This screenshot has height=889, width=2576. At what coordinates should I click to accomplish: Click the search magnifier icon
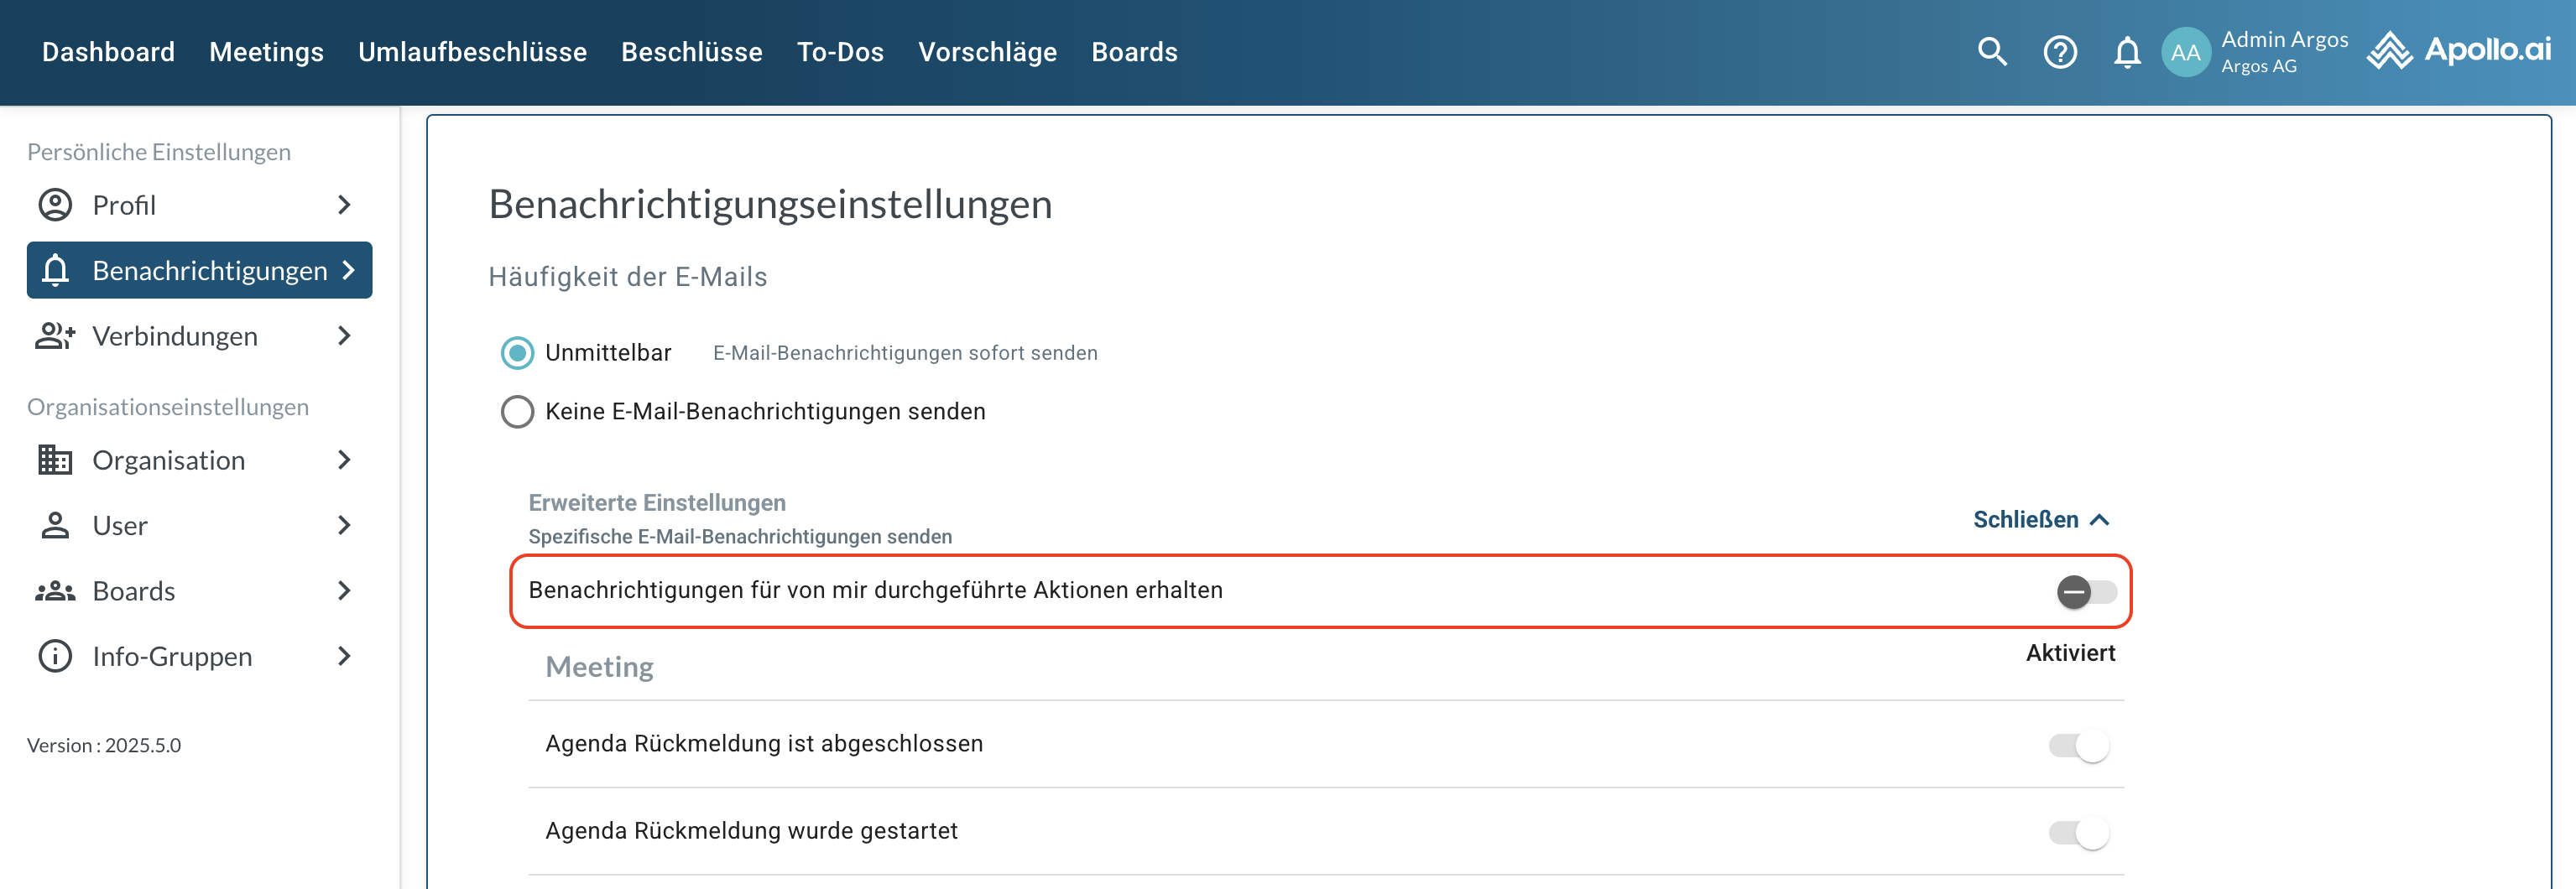click(x=1991, y=52)
